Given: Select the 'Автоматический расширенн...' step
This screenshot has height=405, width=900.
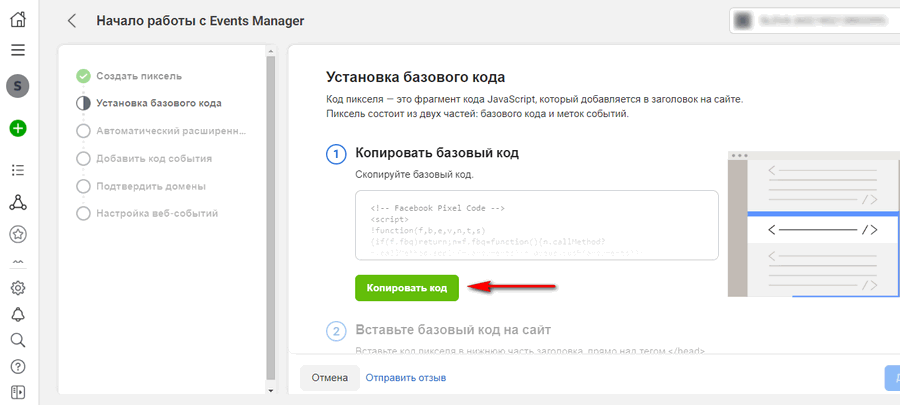Looking at the screenshot, I should click(x=171, y=131).
